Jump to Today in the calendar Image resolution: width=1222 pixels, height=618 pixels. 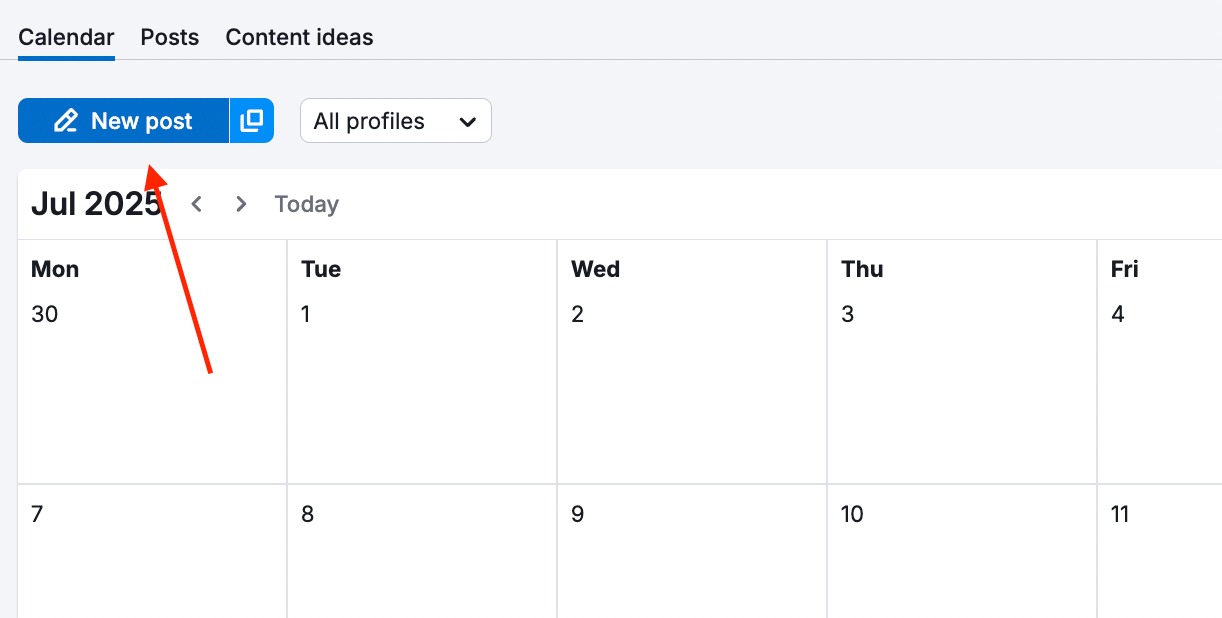[306, 204]
